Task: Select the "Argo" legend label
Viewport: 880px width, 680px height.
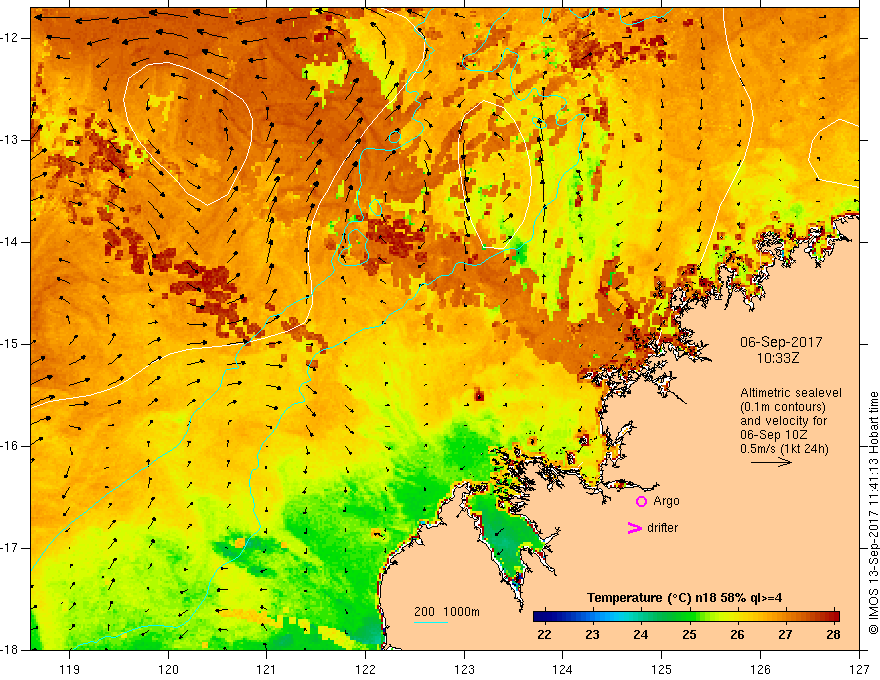Action: point(666,501)
